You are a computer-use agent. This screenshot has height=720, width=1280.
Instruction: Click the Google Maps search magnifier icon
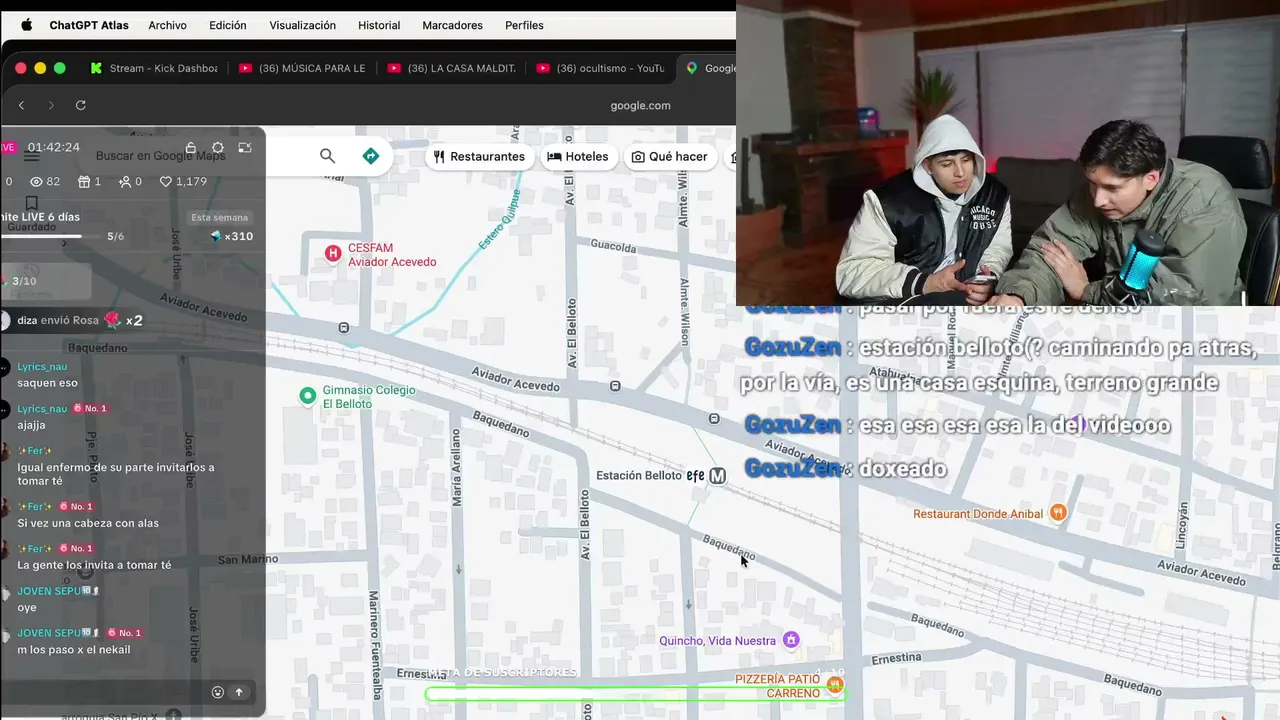(x=327, y=156)
